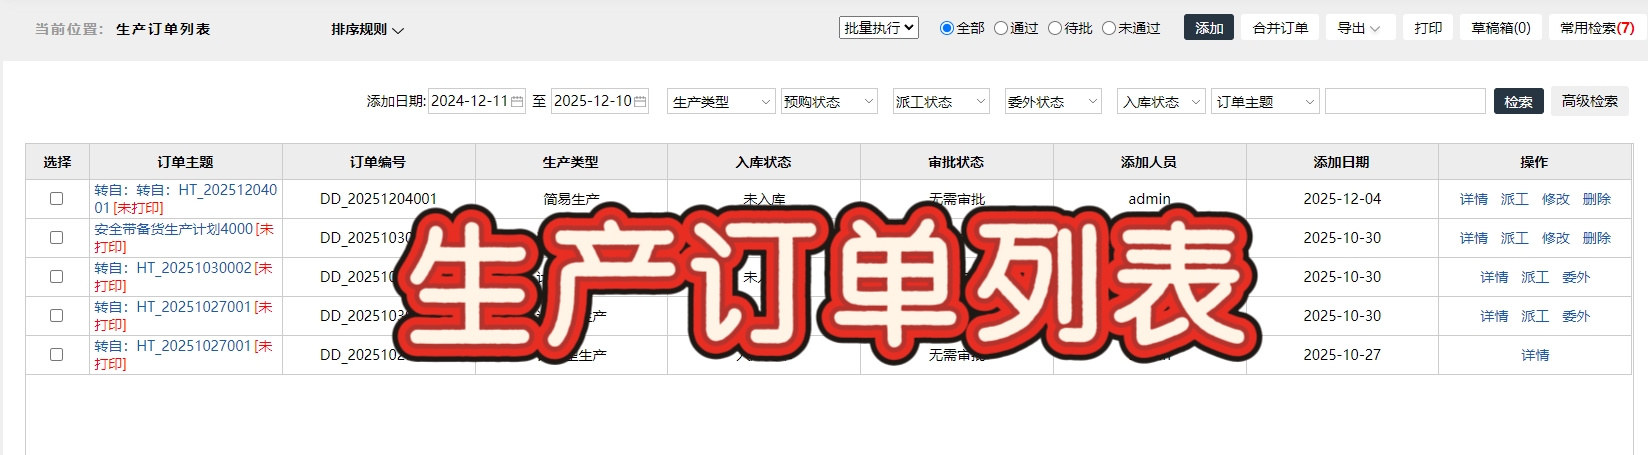Tick checkbox for order DD_20251204001
This screenshot has height=455, width=1648.
tap(57, 199)
